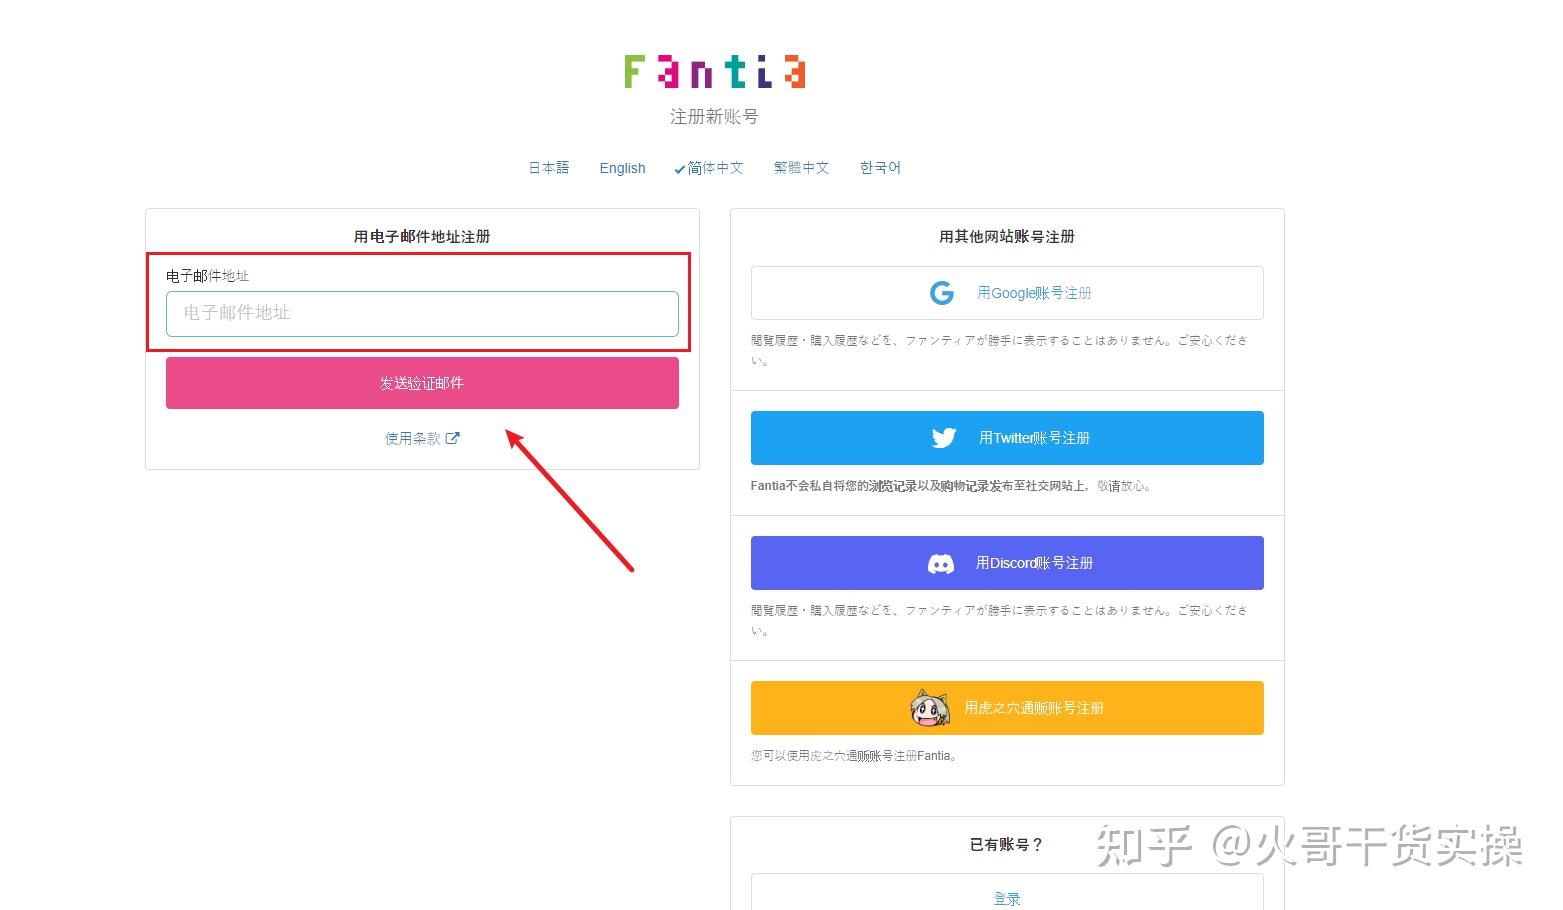1563x910 pixels.
Task: Click the Discord mascot icon
Action: [x=941, y=562]
